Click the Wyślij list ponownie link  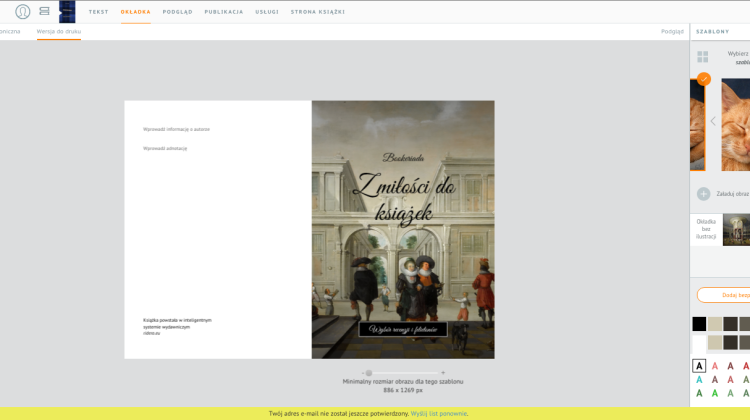(x=439, y=414)
